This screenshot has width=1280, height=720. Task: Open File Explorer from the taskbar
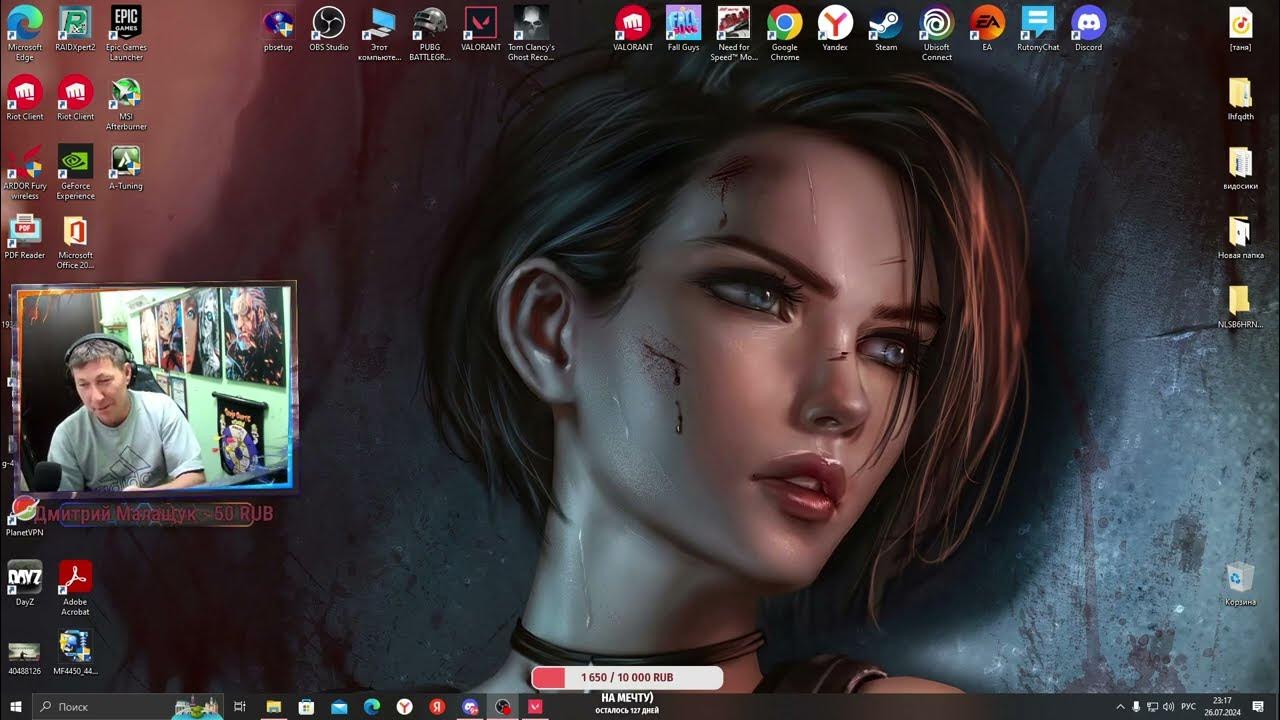tap(273, 707)
